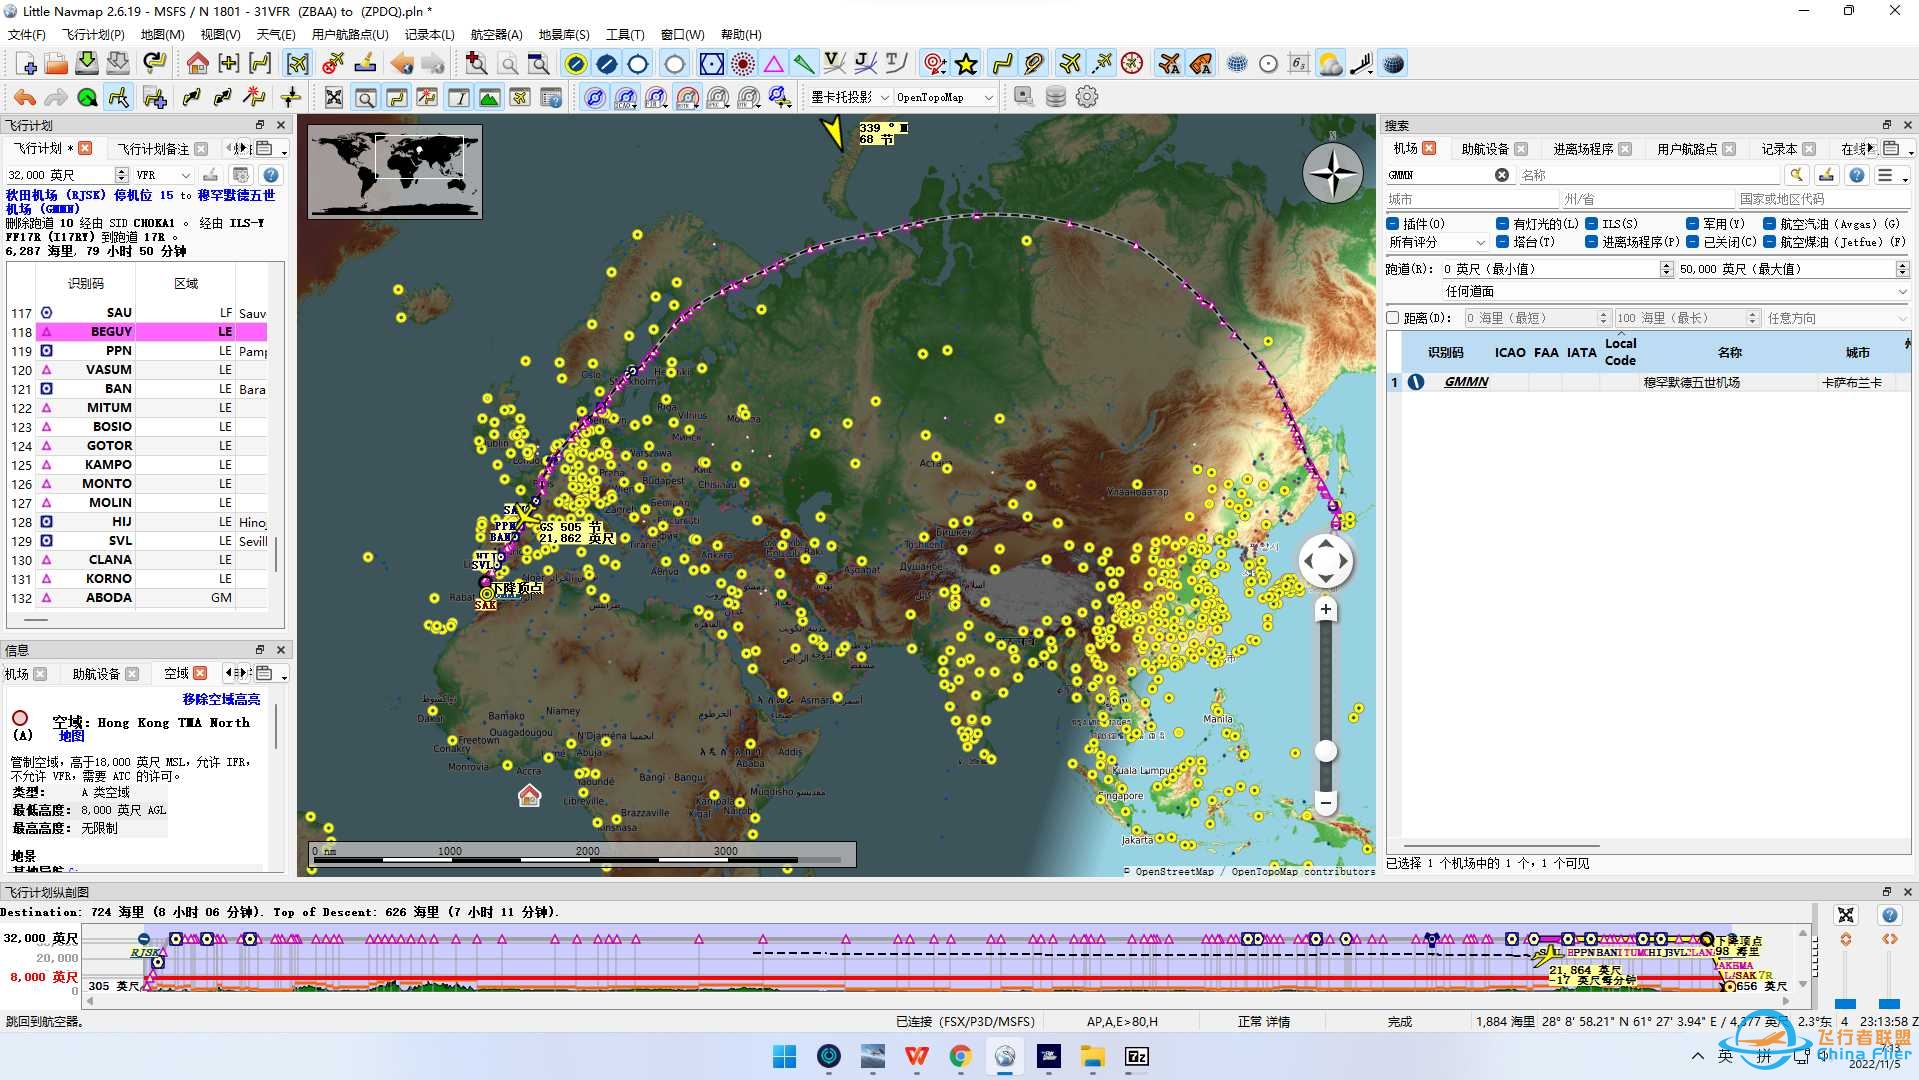Click the undo orange arrow in route toolbar
The image size is (1919, 1080).
[25, 97]
